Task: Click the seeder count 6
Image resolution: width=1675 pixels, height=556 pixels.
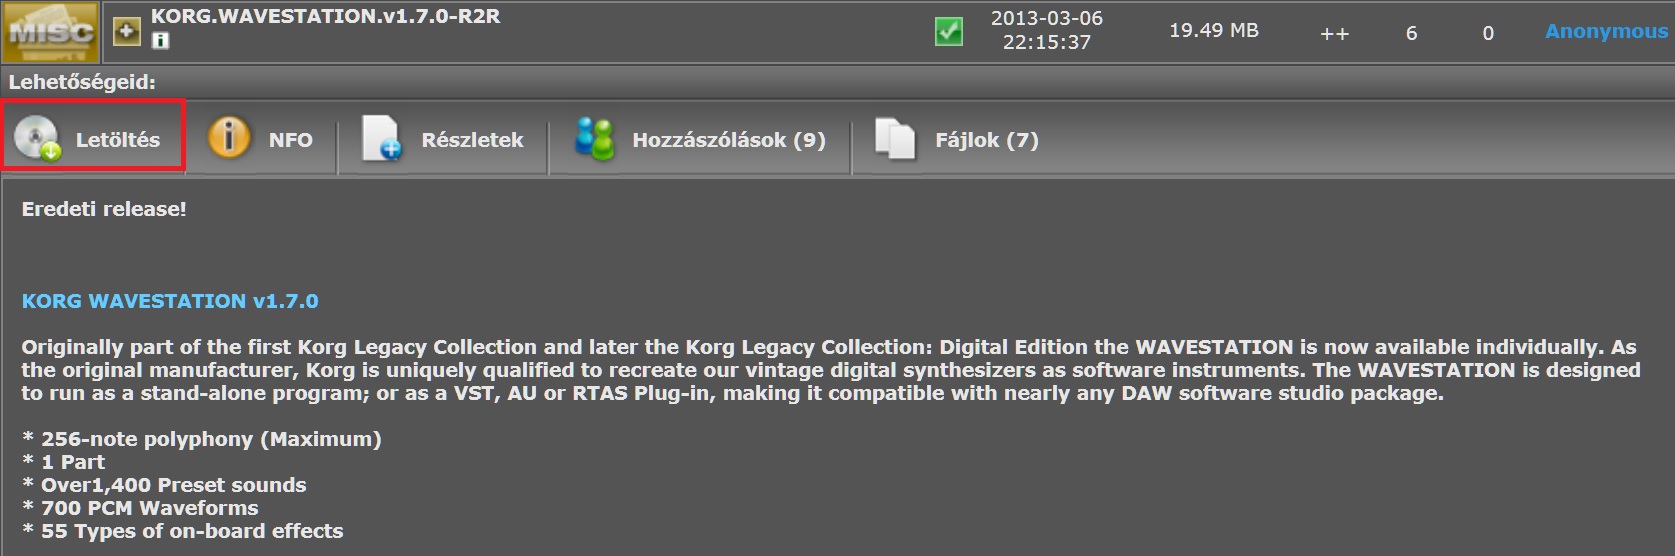Action: coord(1411,33)
